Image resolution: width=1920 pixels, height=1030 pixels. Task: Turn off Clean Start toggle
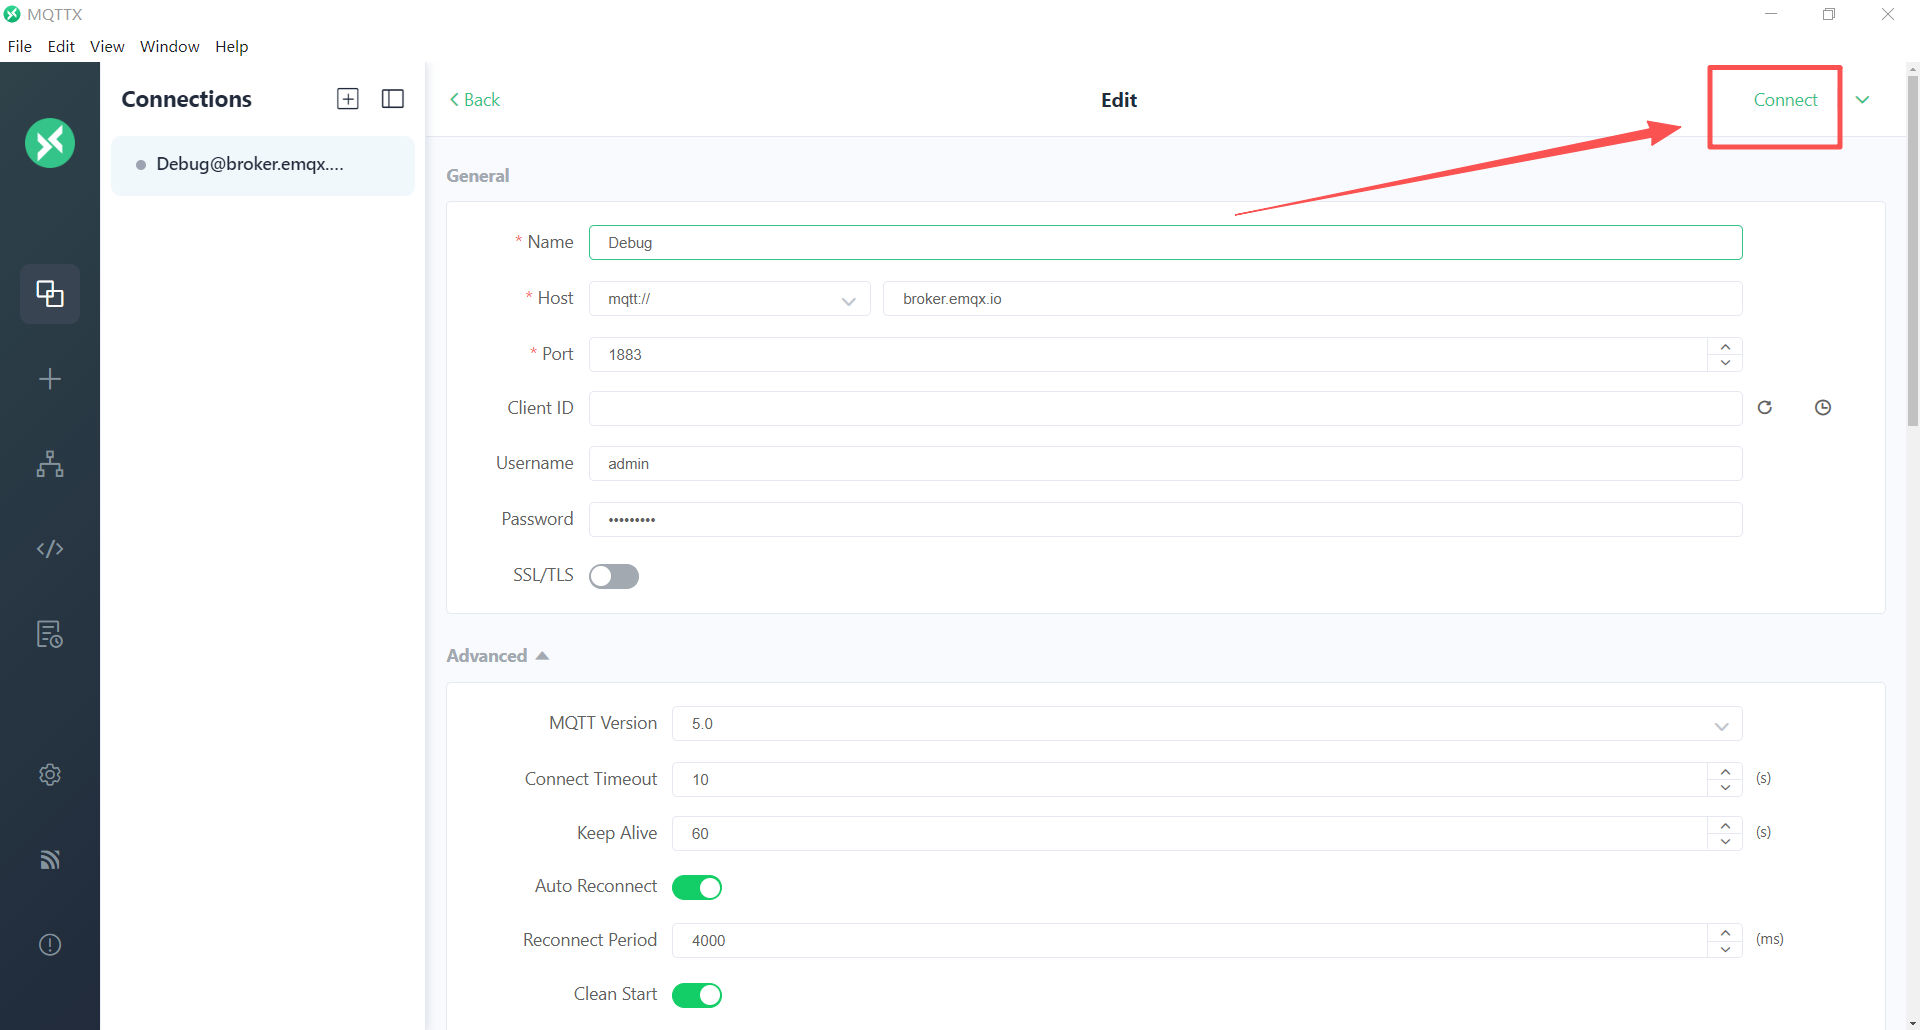pyautogui.click(x=697, y=995)
